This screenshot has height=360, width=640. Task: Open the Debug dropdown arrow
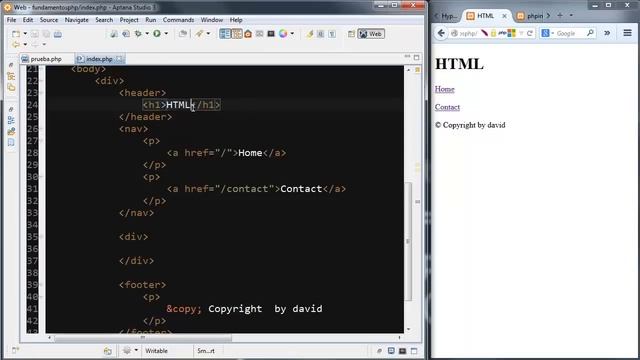(x=147, y=33)
